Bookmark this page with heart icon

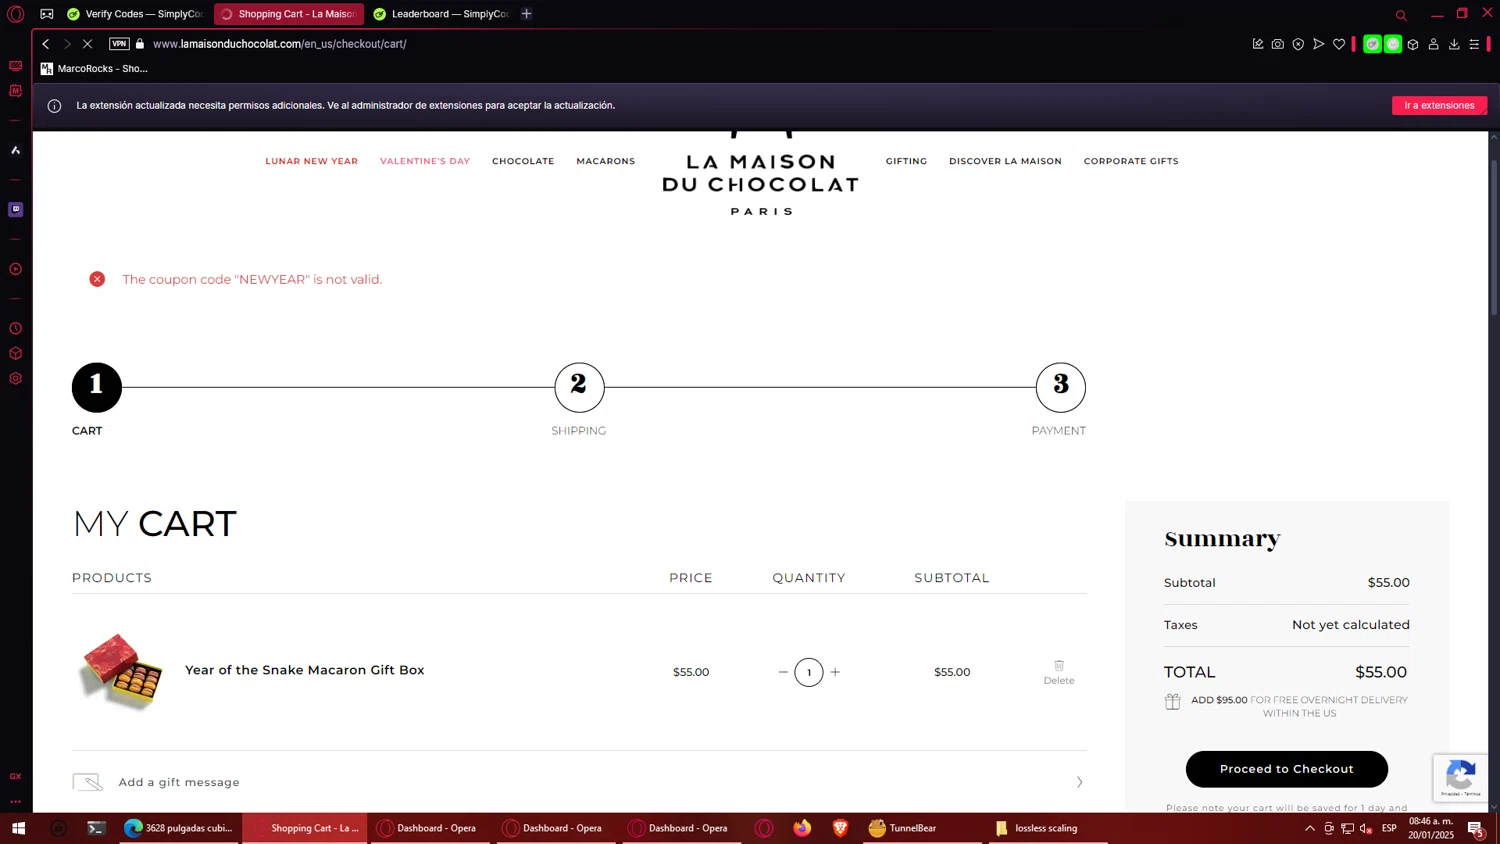tap(1339, 44)
